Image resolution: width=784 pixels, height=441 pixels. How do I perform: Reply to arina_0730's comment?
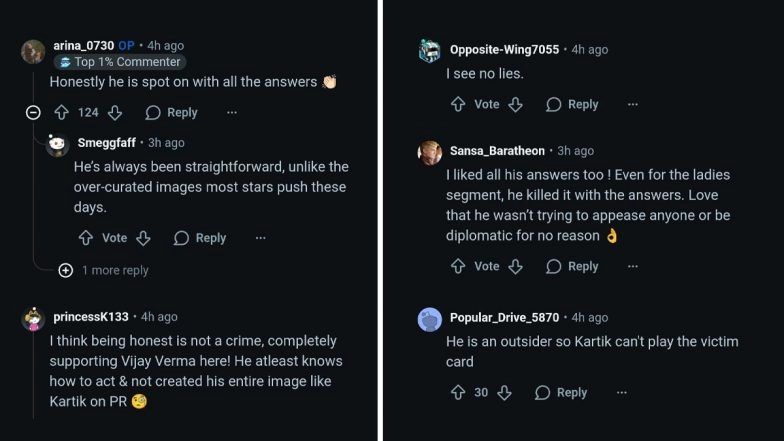coord(171,112)
